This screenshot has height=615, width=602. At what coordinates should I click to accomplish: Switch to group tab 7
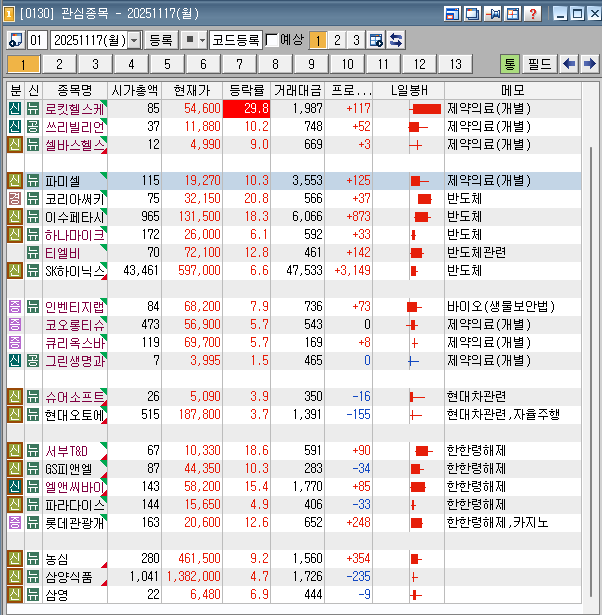[x=240, y=64]
